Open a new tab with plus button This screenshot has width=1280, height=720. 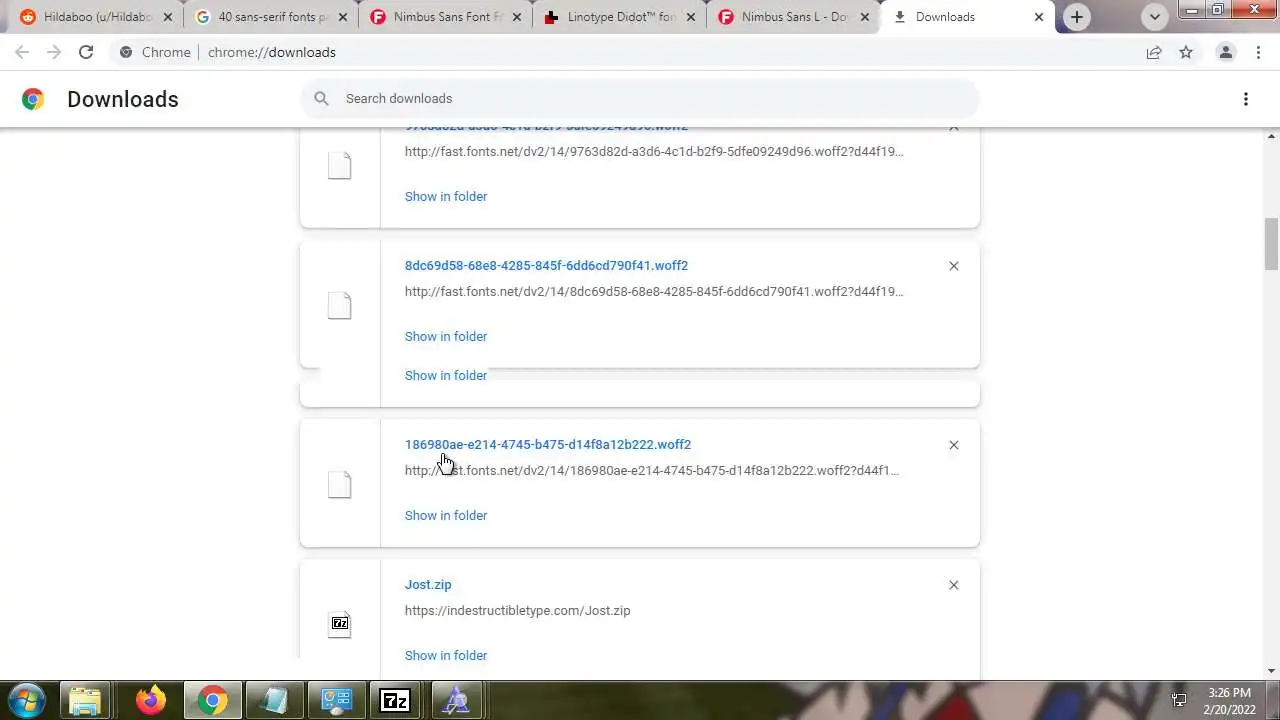tap(1077, 17)
